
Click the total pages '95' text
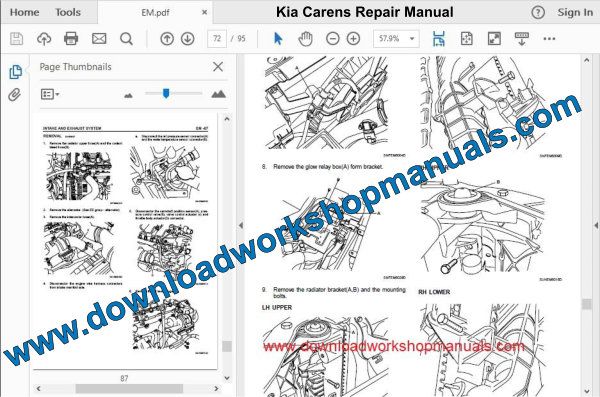[241, 39]
